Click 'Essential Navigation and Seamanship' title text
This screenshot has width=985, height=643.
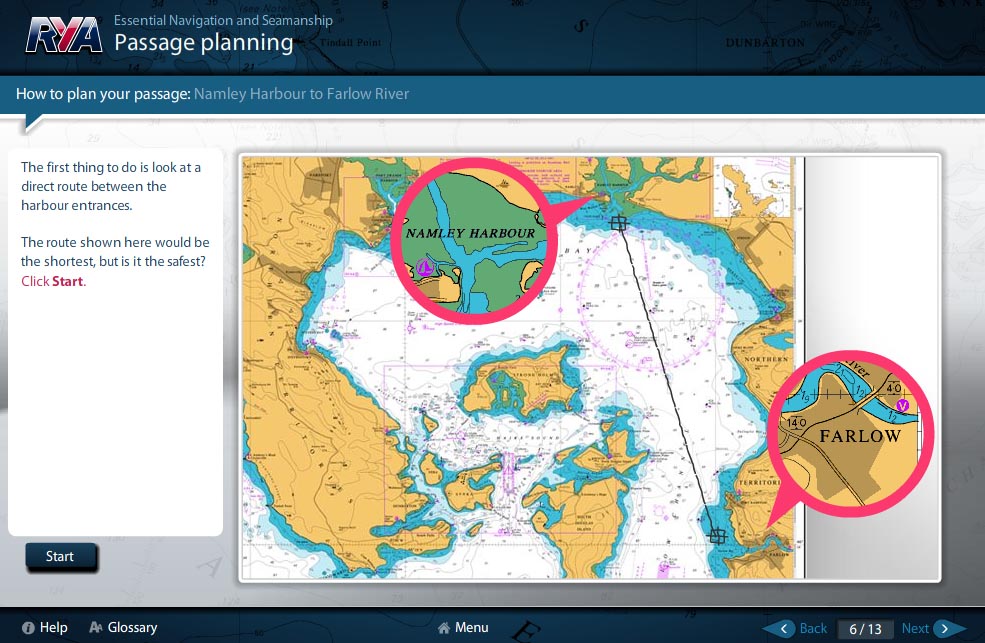pos(223,20)
